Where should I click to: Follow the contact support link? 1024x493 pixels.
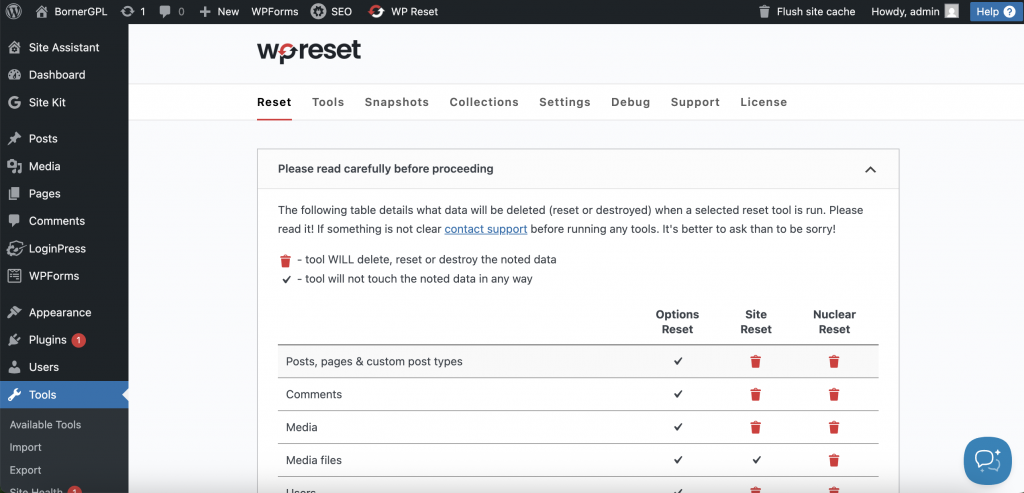pyautogui.click(x=486, y=229)
